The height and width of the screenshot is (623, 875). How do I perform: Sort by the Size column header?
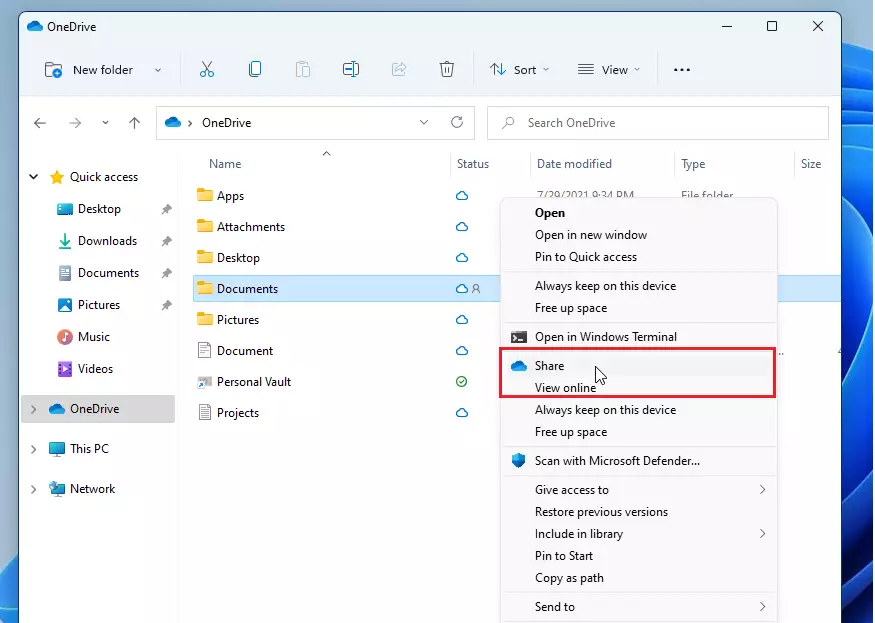(x=811, y=164)
